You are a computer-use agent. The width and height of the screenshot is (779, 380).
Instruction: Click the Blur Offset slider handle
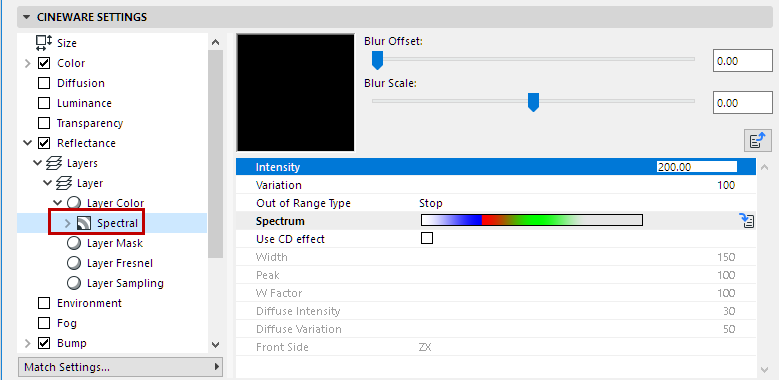coord(378,60)
